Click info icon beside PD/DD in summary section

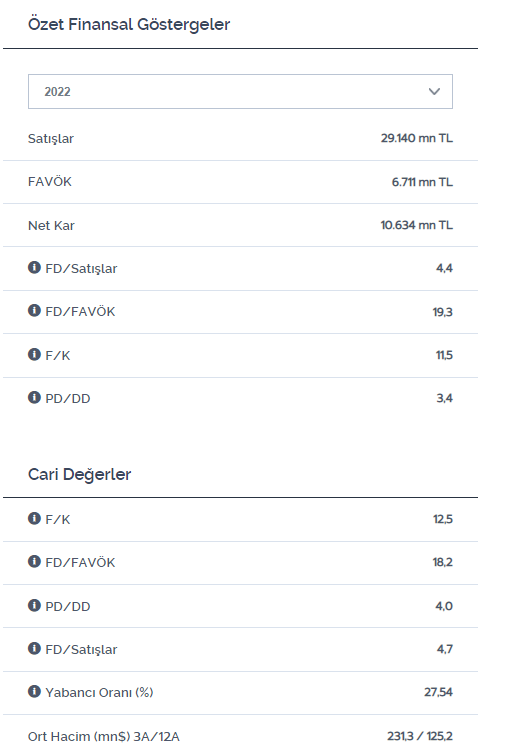point(34,397)
